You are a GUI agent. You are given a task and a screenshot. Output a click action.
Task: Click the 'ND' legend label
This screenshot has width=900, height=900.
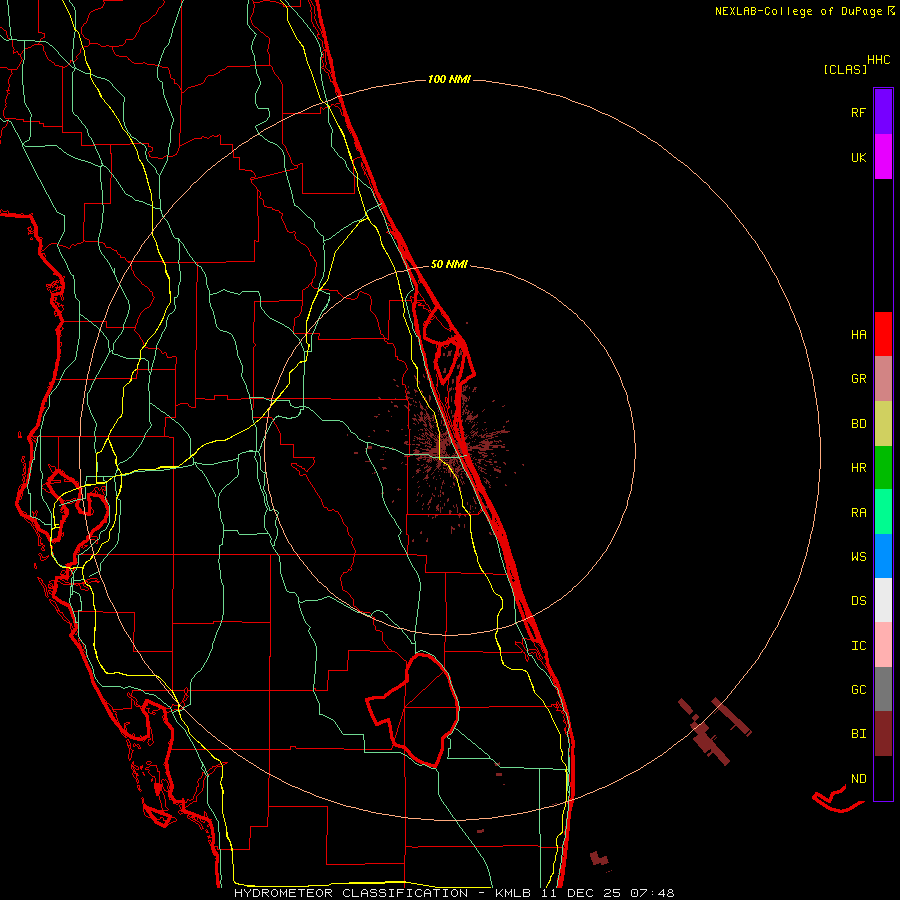click(x=858, y=779)
